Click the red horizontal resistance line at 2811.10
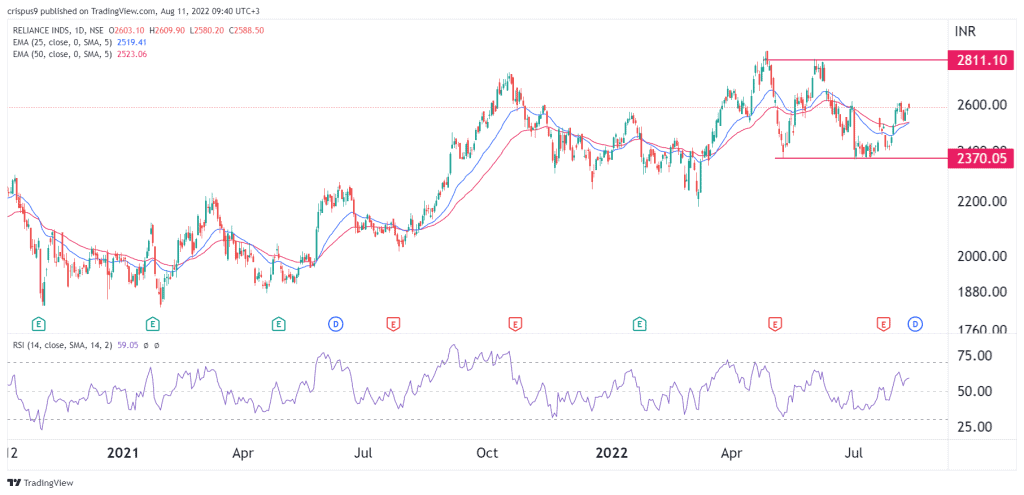 (857, 60)
